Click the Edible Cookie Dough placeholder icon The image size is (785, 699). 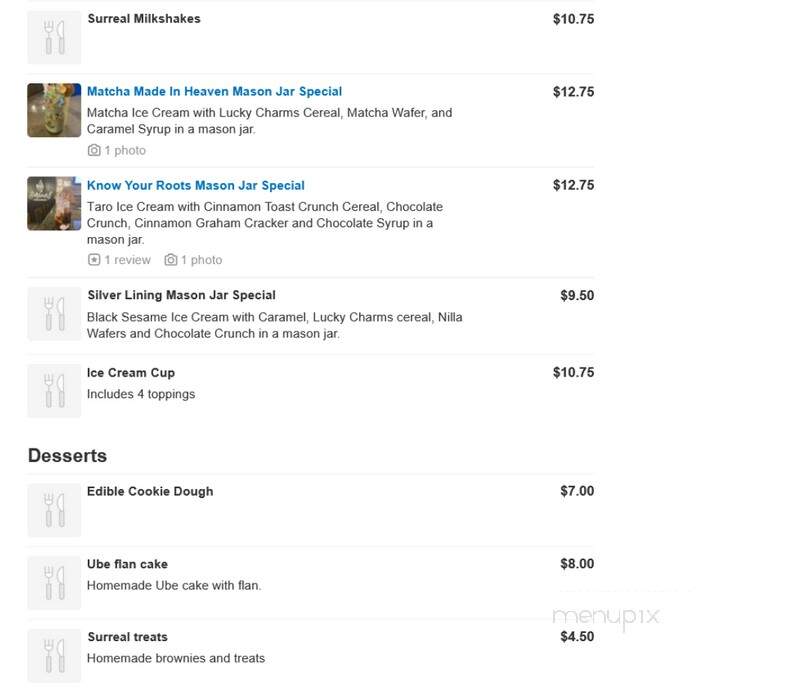pos(54,510)
